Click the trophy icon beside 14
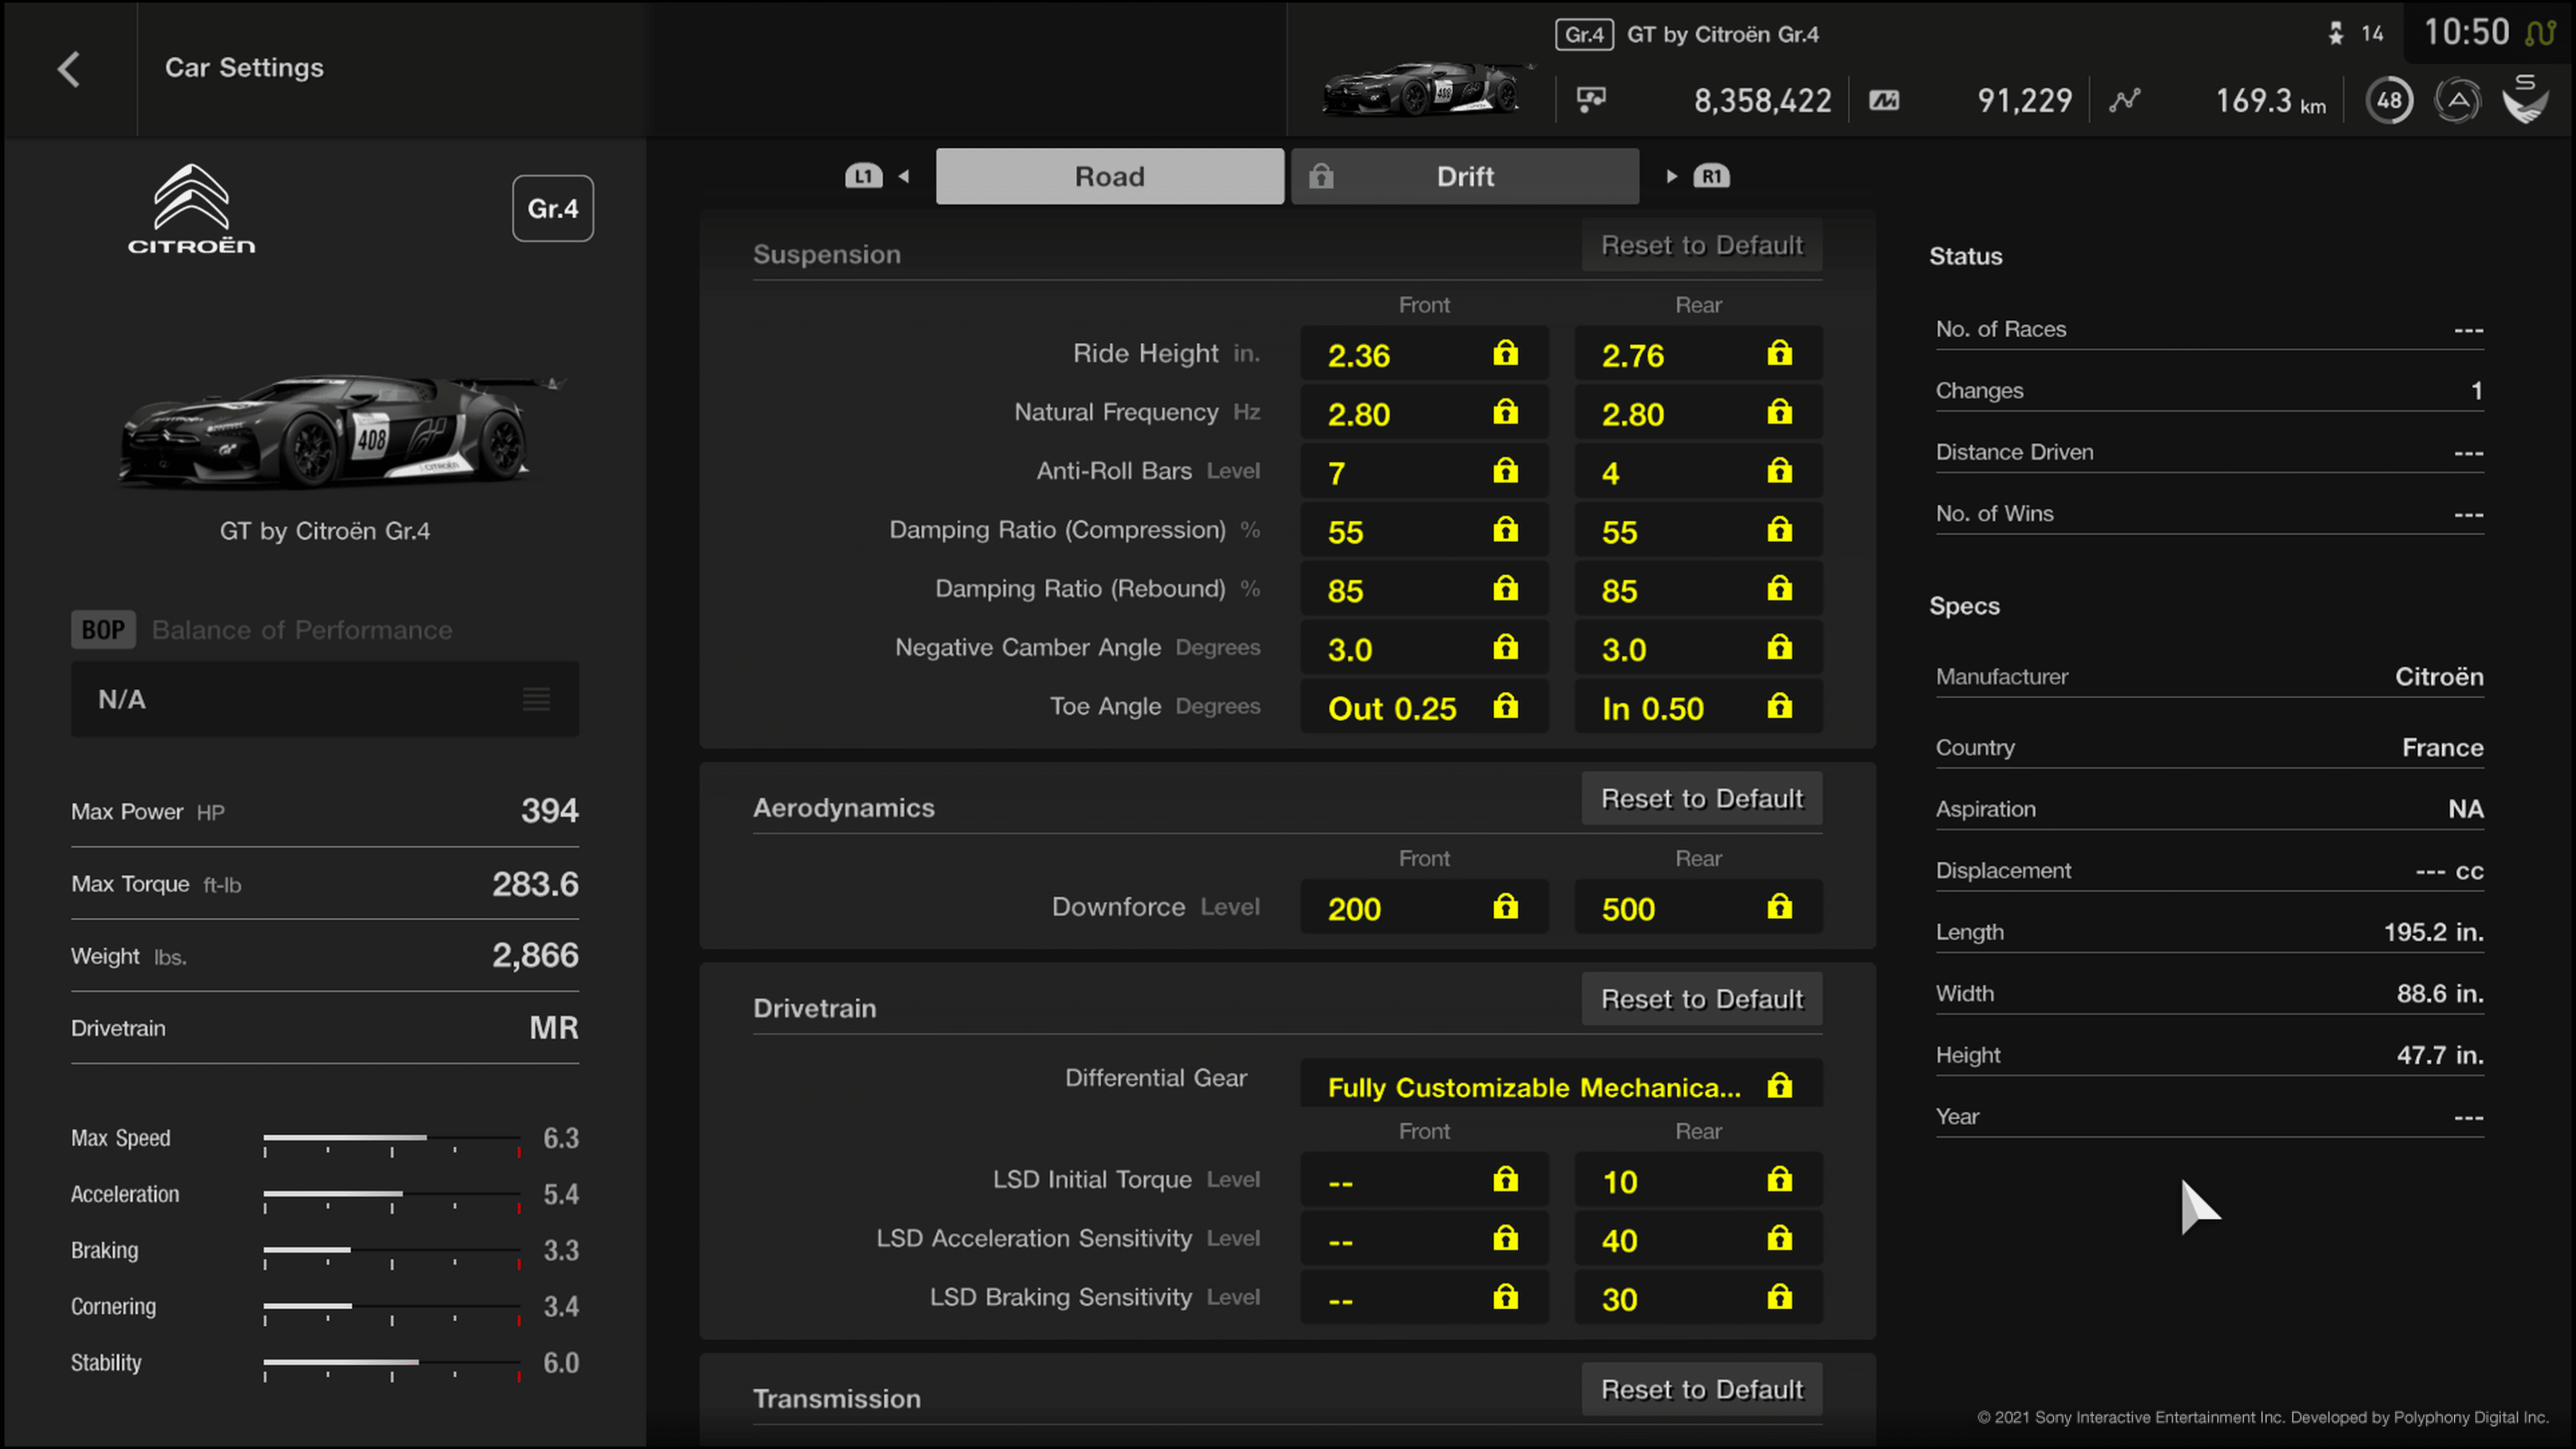Viewport: 2576px width, 1449px height. coord(2335,34)
